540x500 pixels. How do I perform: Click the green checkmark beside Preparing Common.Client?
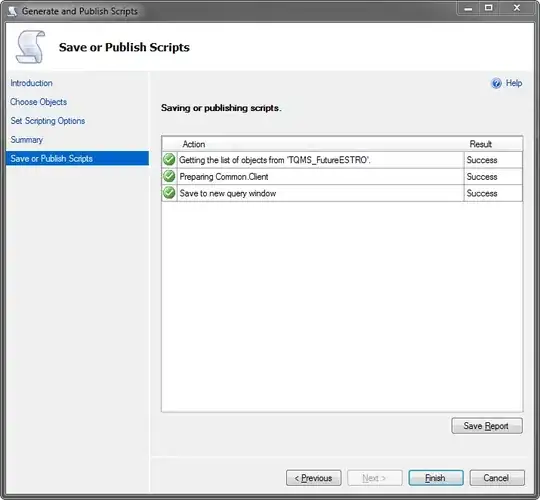pyautogui.click(x=169, y=176)
